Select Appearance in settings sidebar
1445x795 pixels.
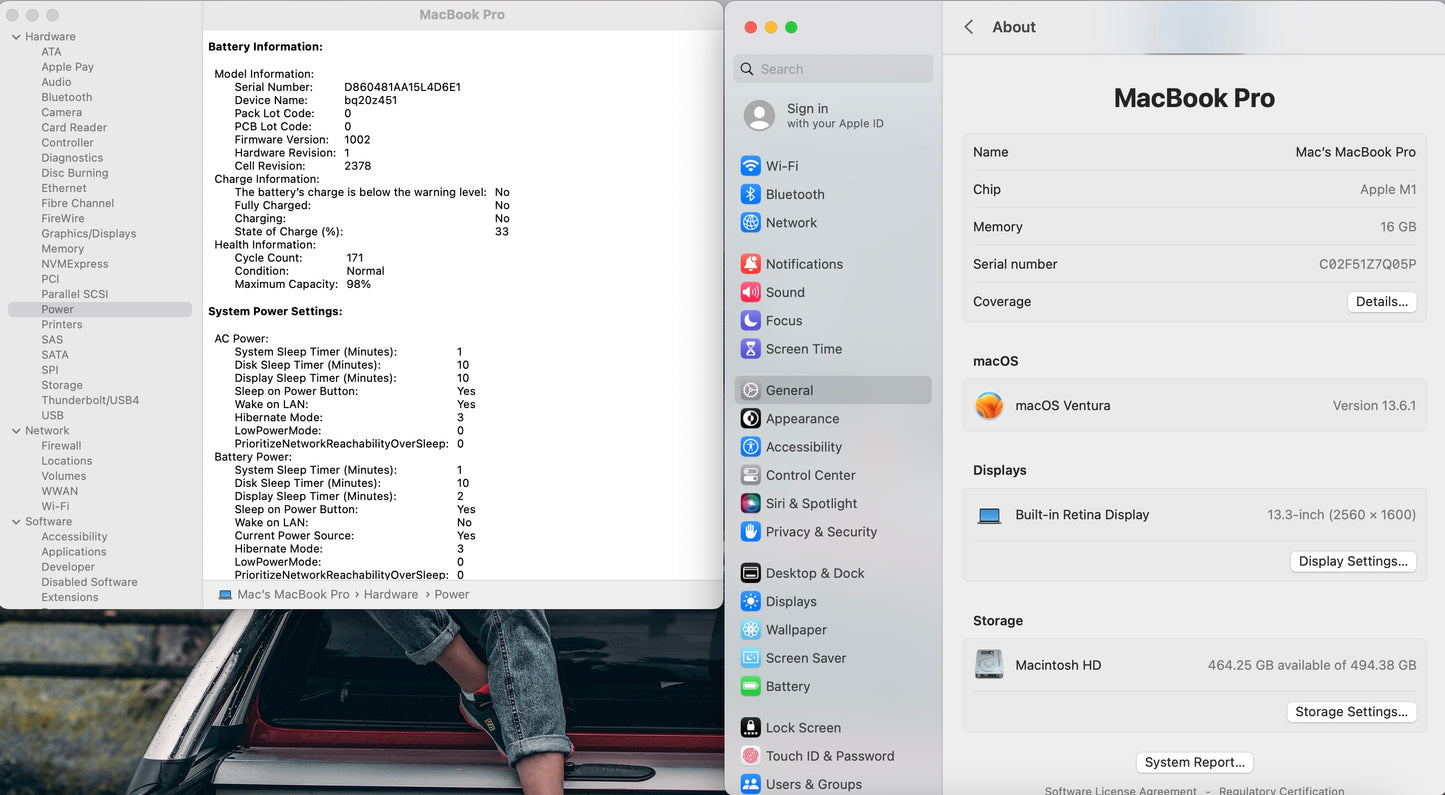tap(802, 419)
